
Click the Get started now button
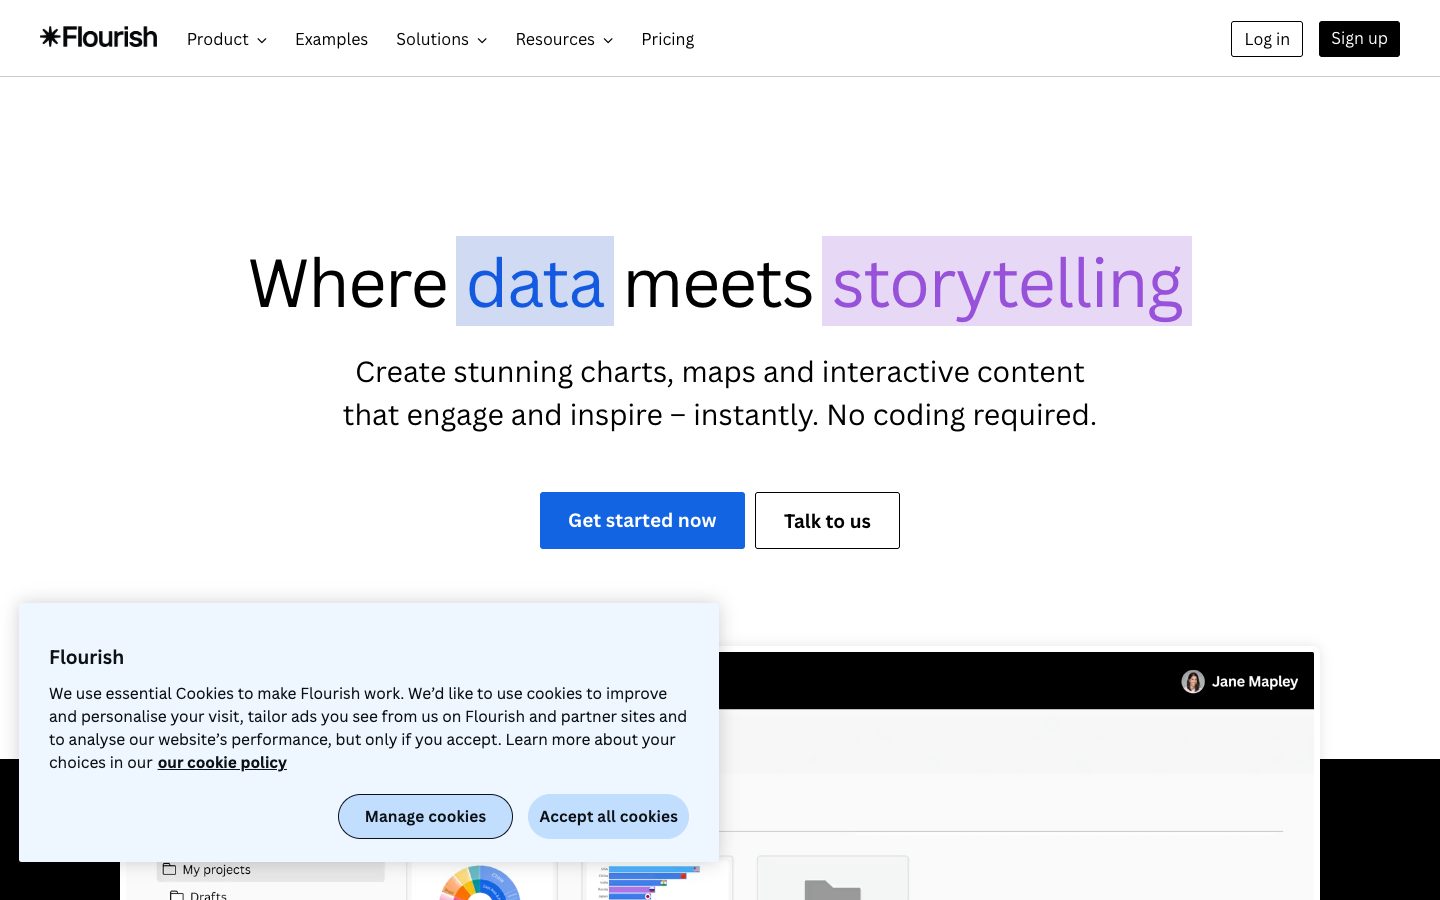[x=642, y=520]
